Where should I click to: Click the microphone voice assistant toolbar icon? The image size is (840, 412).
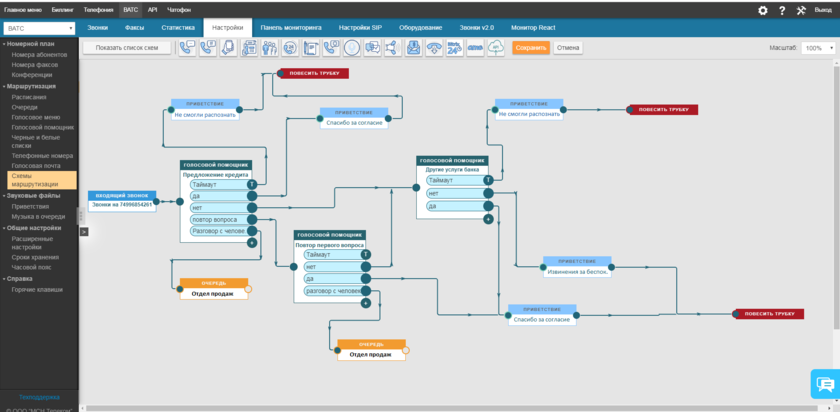coord(352,47)
